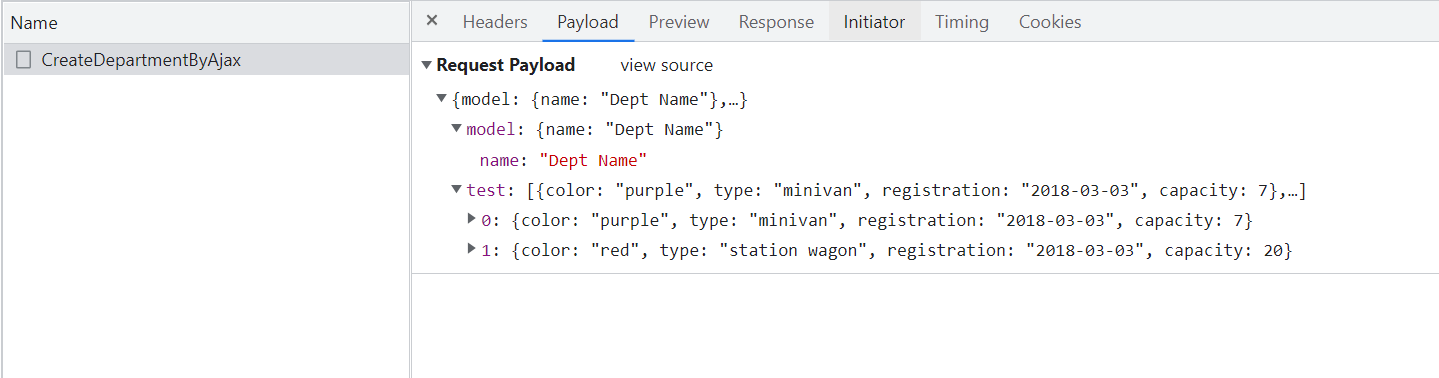Open the Timing tab
This screenshot has height=378, width=1439.
pyautogui.click(x=962, y=22)
